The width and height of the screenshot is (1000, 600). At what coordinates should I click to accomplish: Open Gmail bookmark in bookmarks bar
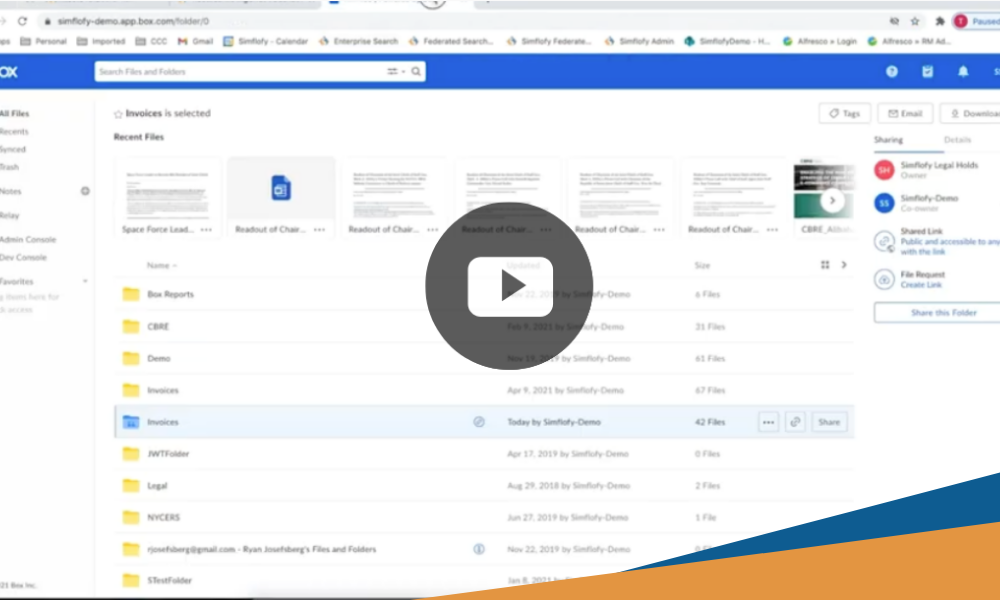pyautogui.click(x=195, y=41)
